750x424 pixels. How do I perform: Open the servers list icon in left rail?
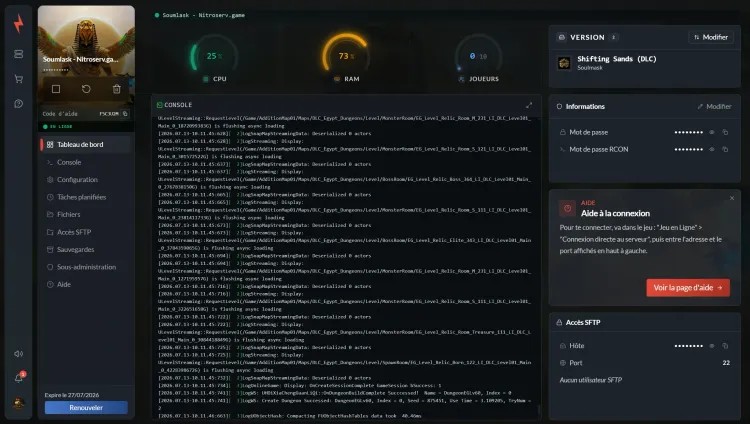click(19, 54)
